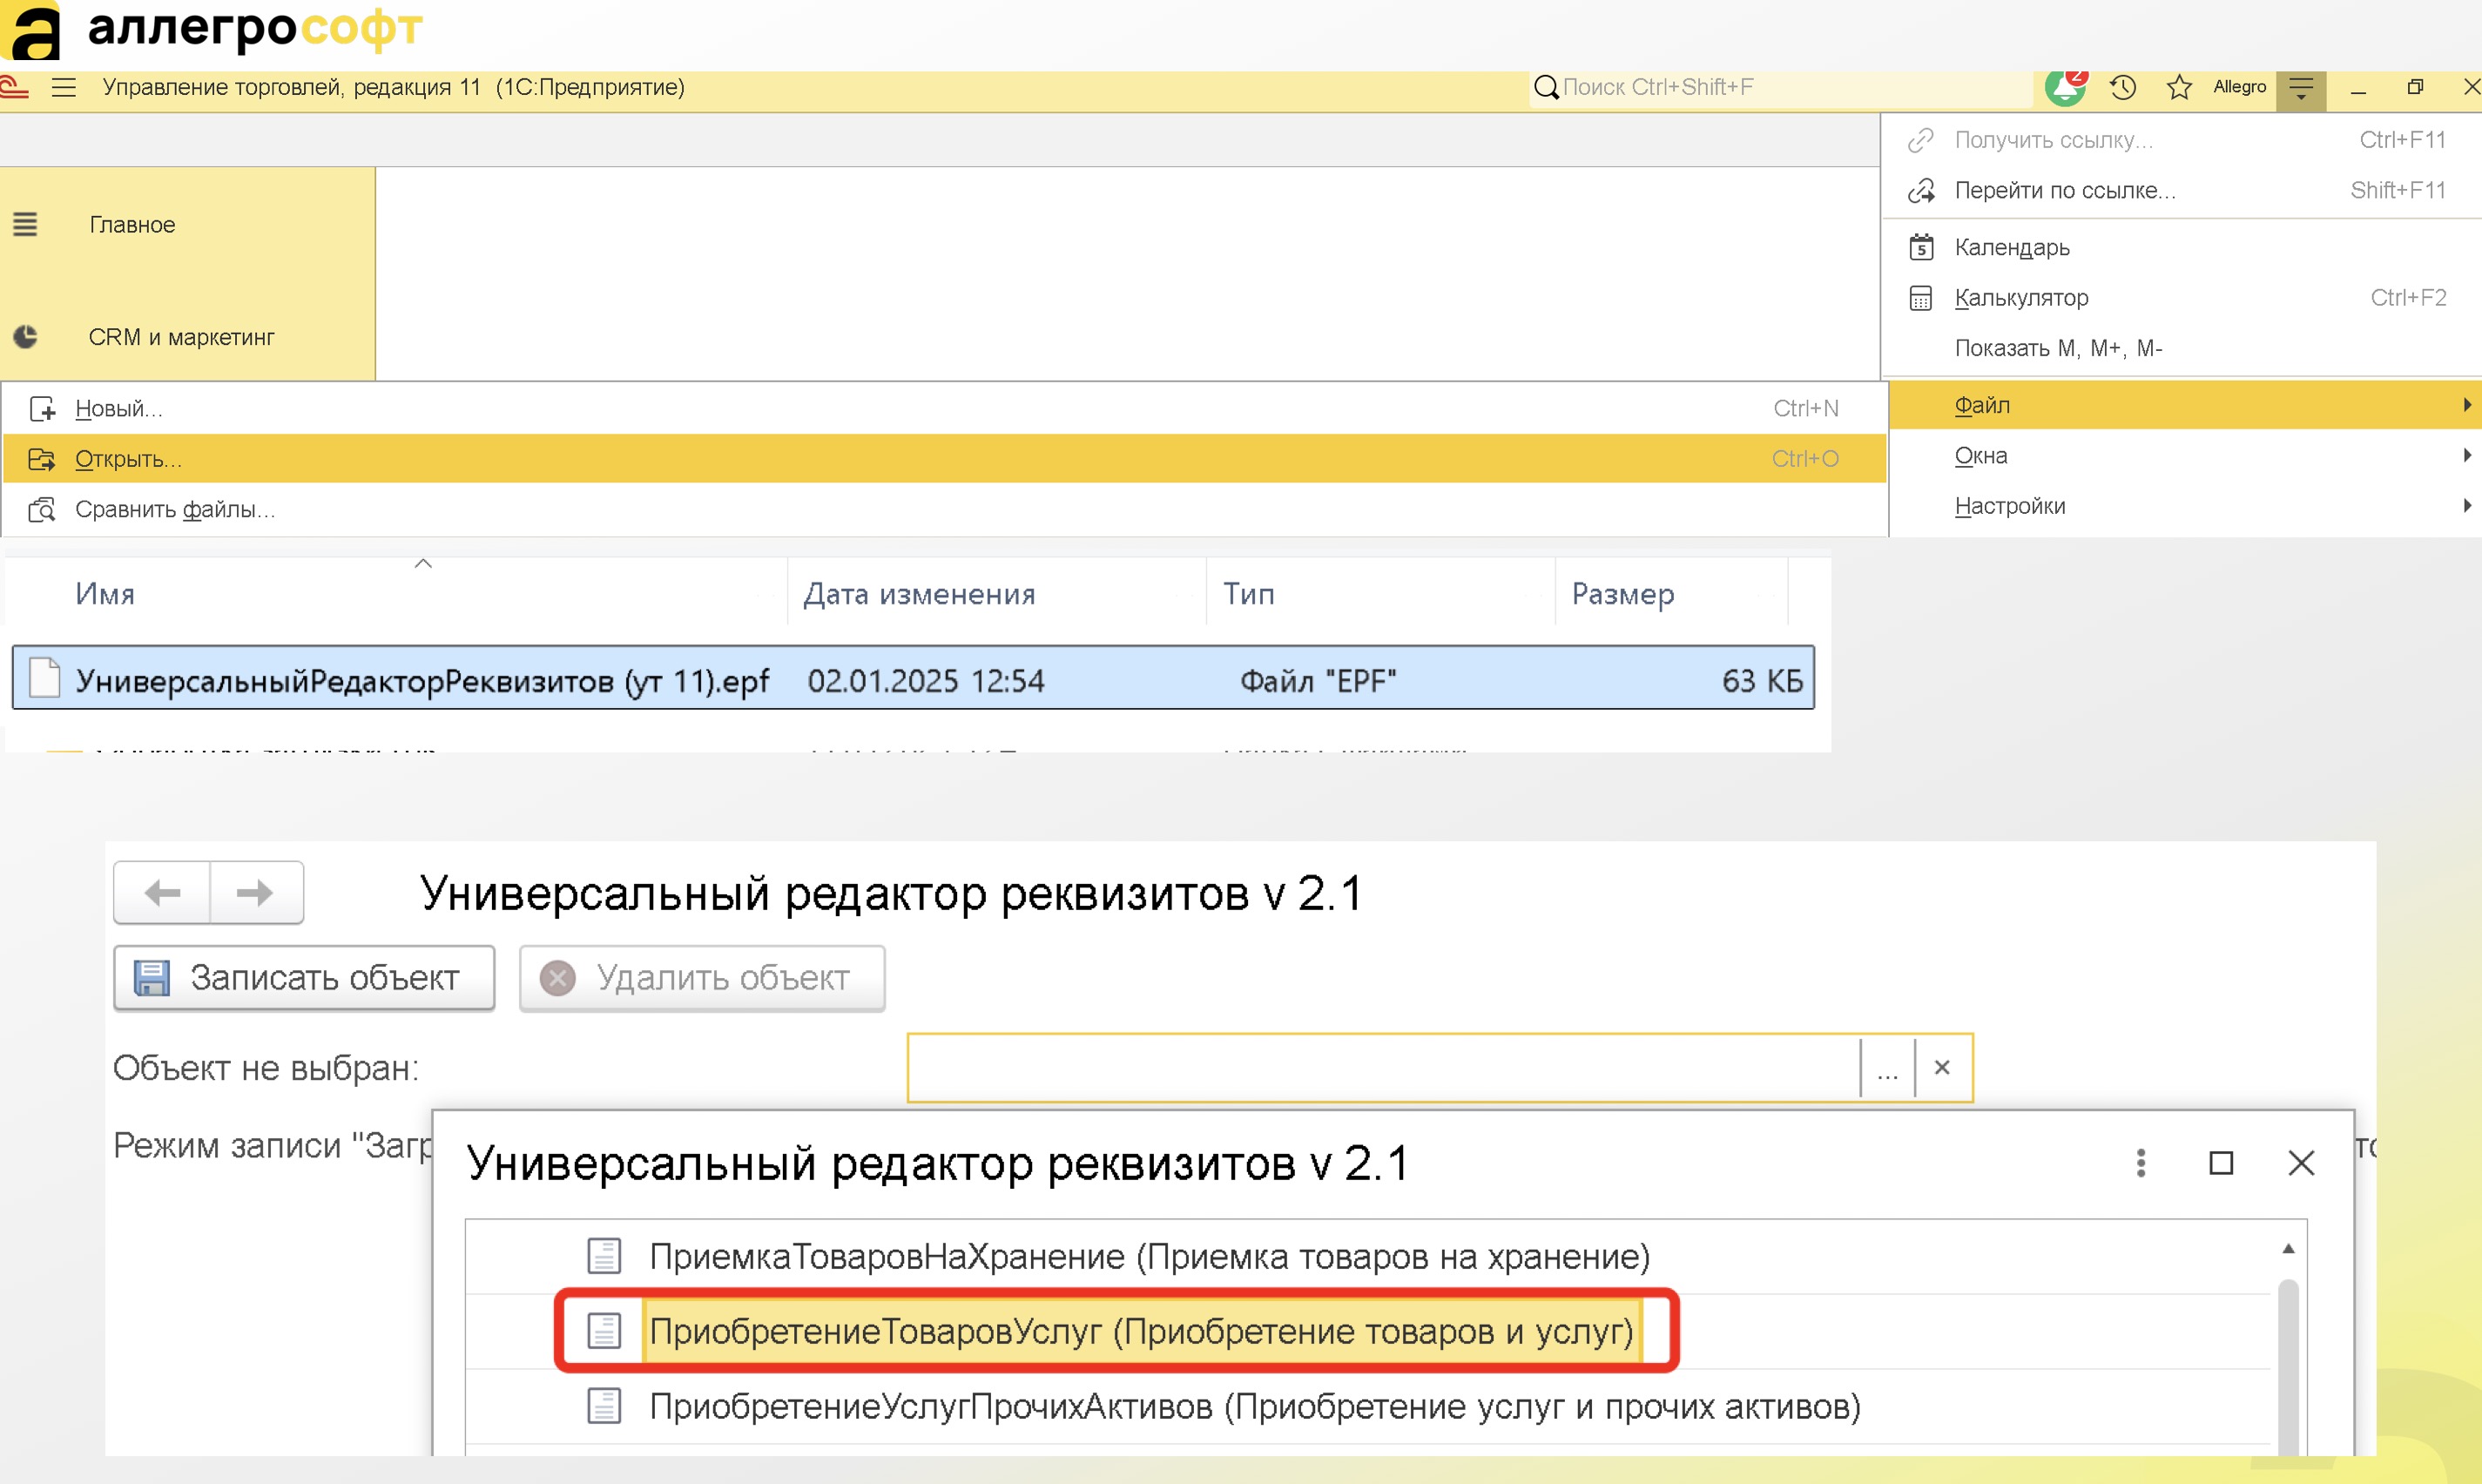Click document icon of ПриобретениеТоваровУслуг row
Viewport: 2482px width, 1484px height.
click(x=604, y=1331)
